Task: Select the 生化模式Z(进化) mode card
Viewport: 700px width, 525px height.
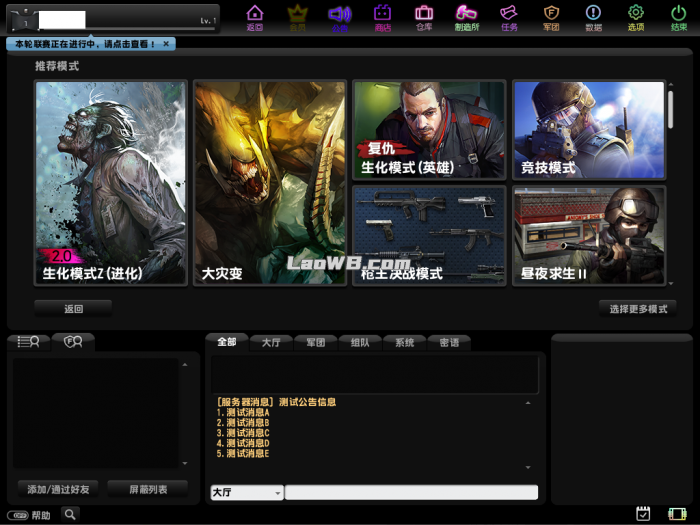Action: click(111, 183)
